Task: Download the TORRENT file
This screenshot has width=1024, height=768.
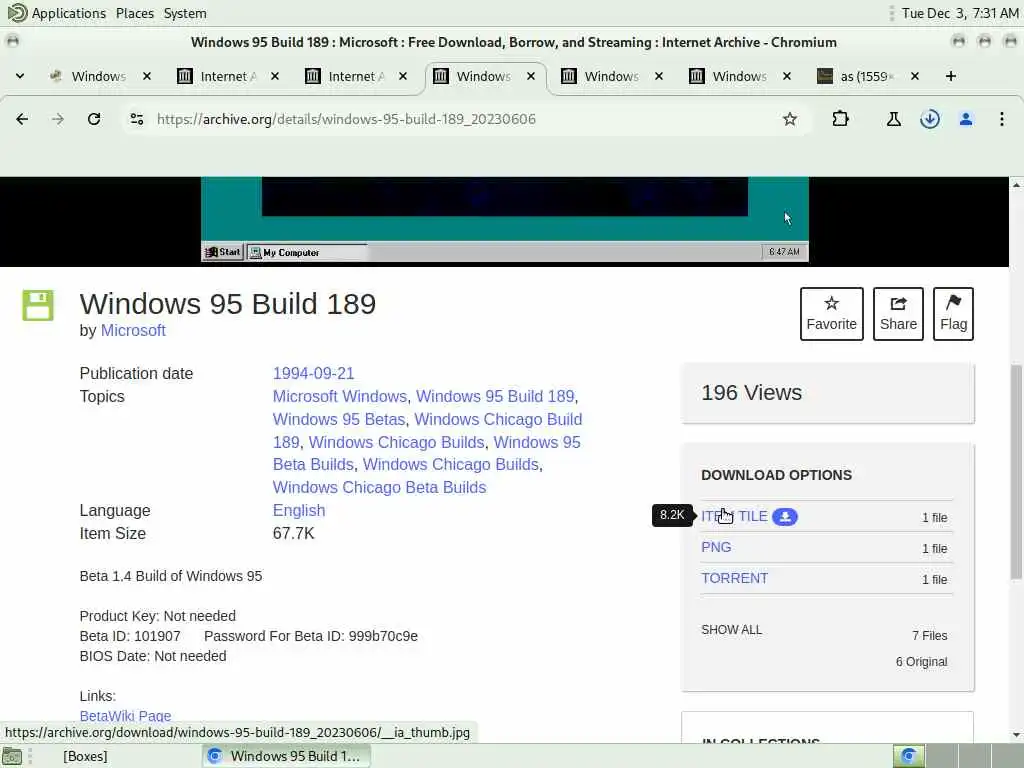Action: [734, 578]
